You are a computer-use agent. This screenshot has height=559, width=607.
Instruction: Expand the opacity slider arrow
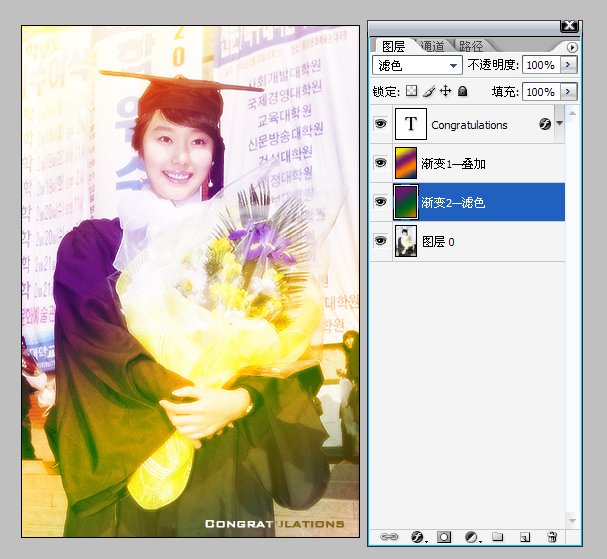(569, 65)
